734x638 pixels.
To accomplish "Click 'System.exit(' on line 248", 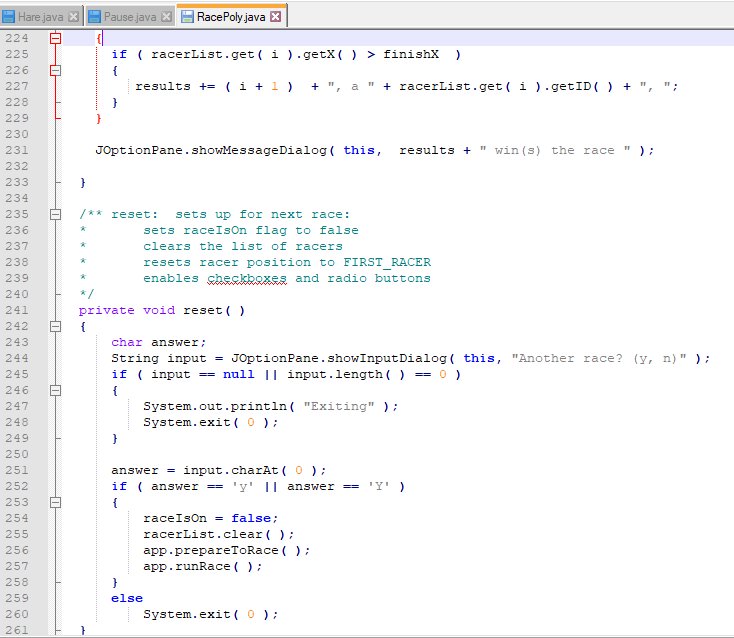I will tap(191, 422).
